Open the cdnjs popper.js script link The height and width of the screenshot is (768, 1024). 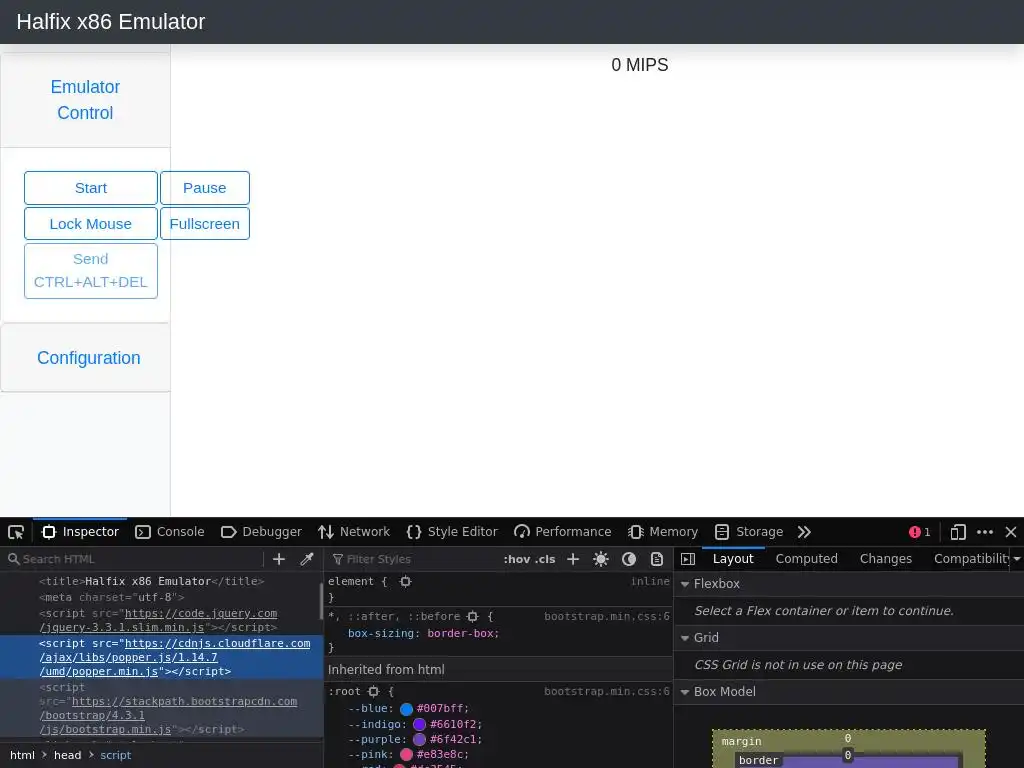point(175,658)
